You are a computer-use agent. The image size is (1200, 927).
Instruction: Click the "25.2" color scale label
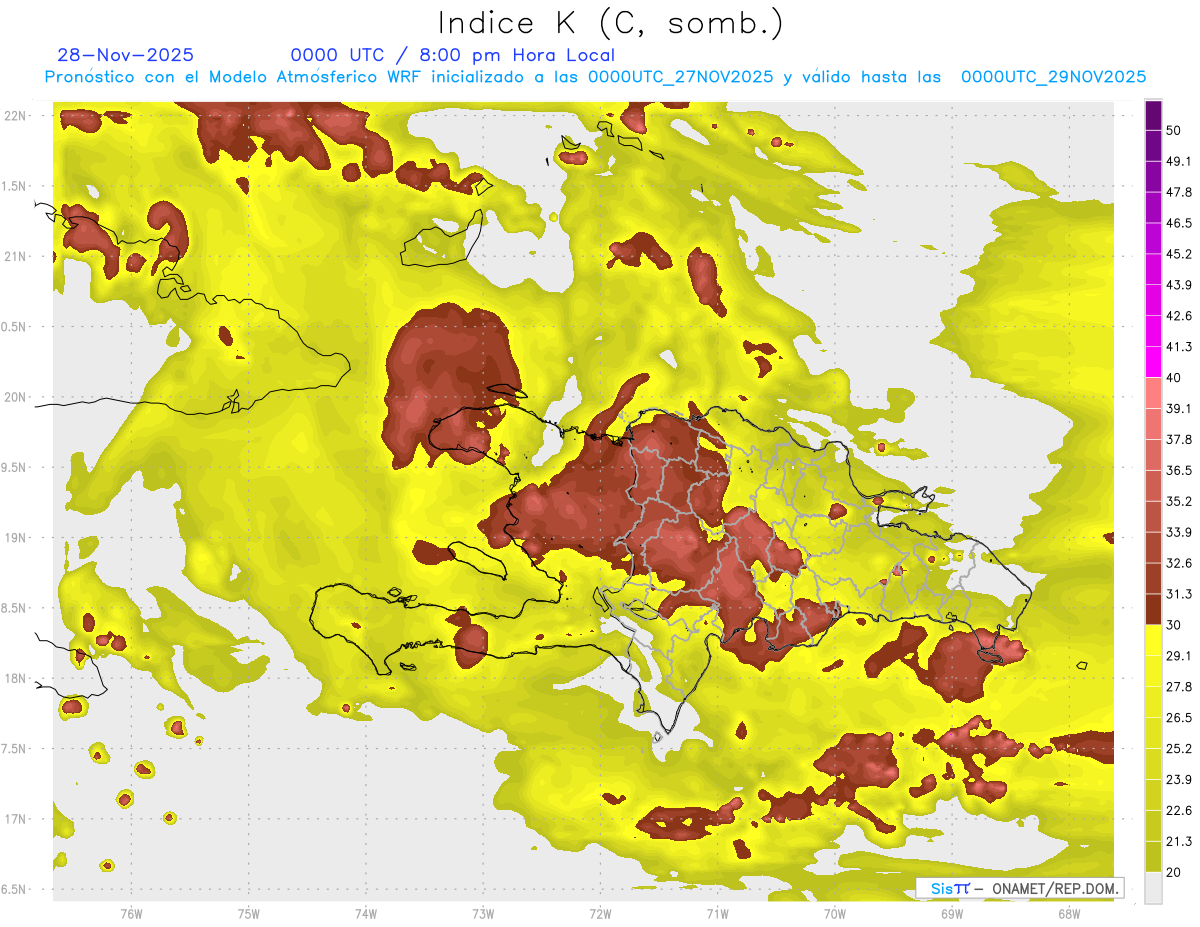1179,749
